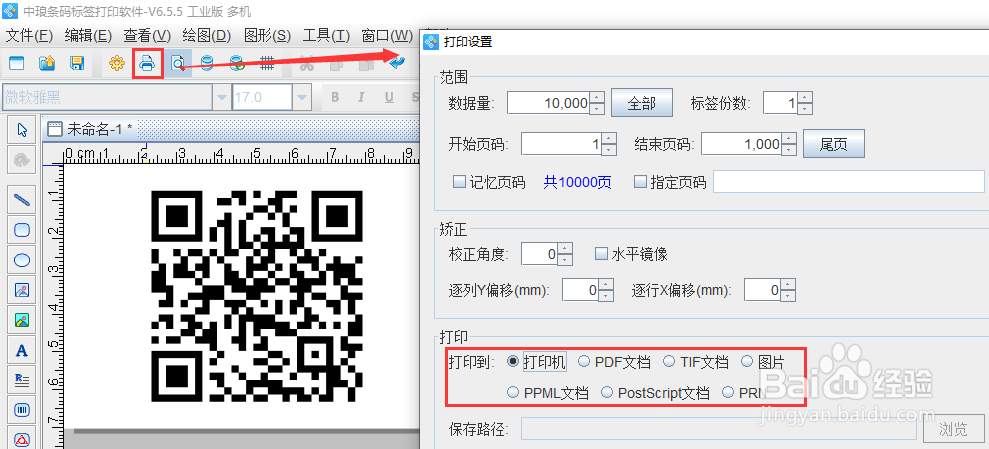This screenshot has height=449, width=989.
Task: Click the 逐列Y偏移 spinner arrows
Action: [606, 290]
